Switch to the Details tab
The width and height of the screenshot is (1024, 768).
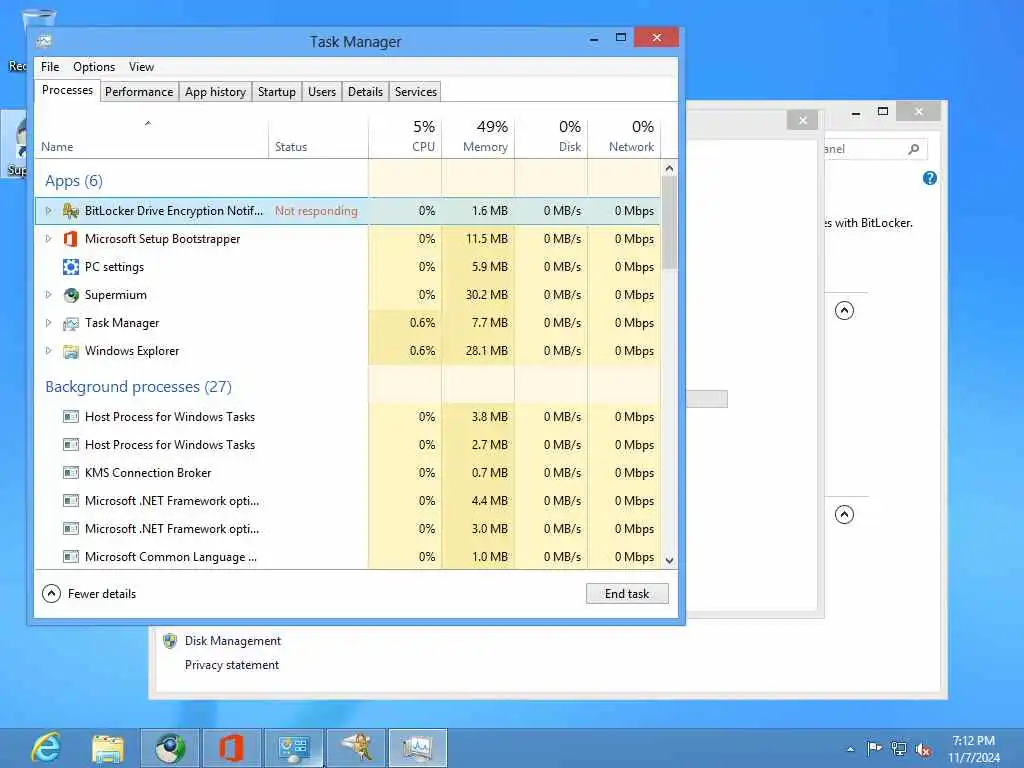coord(365,92)
